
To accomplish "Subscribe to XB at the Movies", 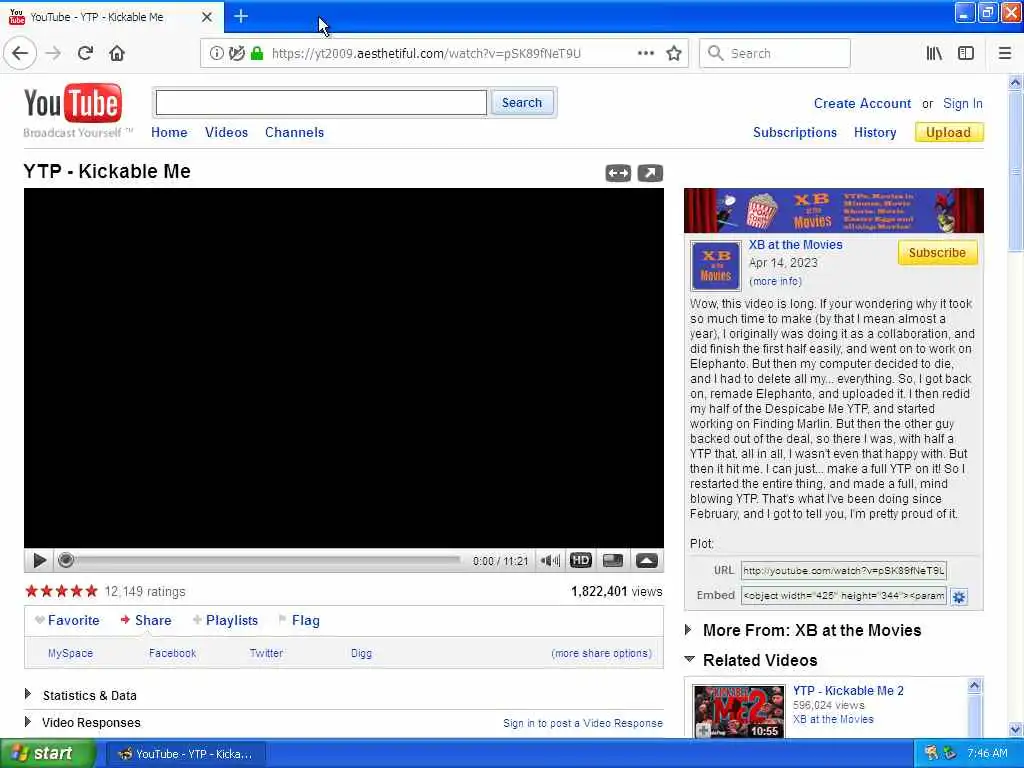I will click(937, 253).
